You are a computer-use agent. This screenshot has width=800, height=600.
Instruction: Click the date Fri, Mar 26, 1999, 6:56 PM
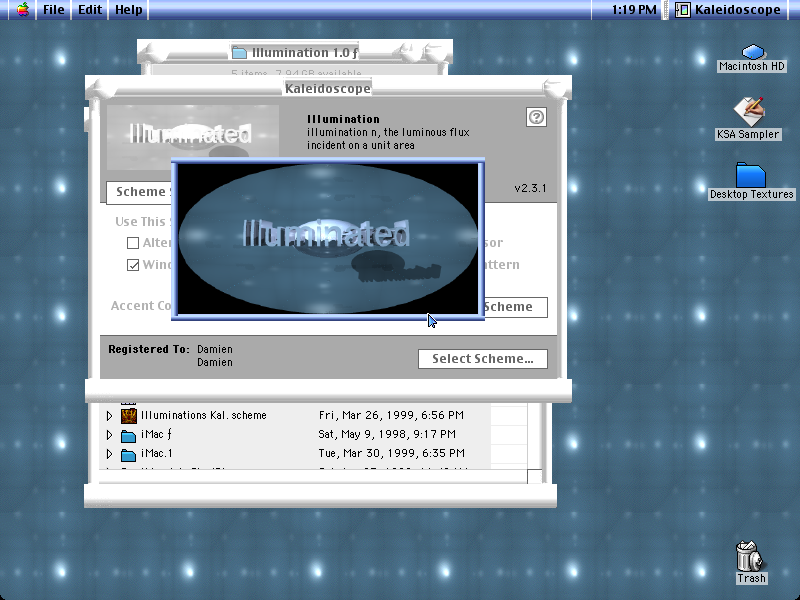click(x=391, y=415)
